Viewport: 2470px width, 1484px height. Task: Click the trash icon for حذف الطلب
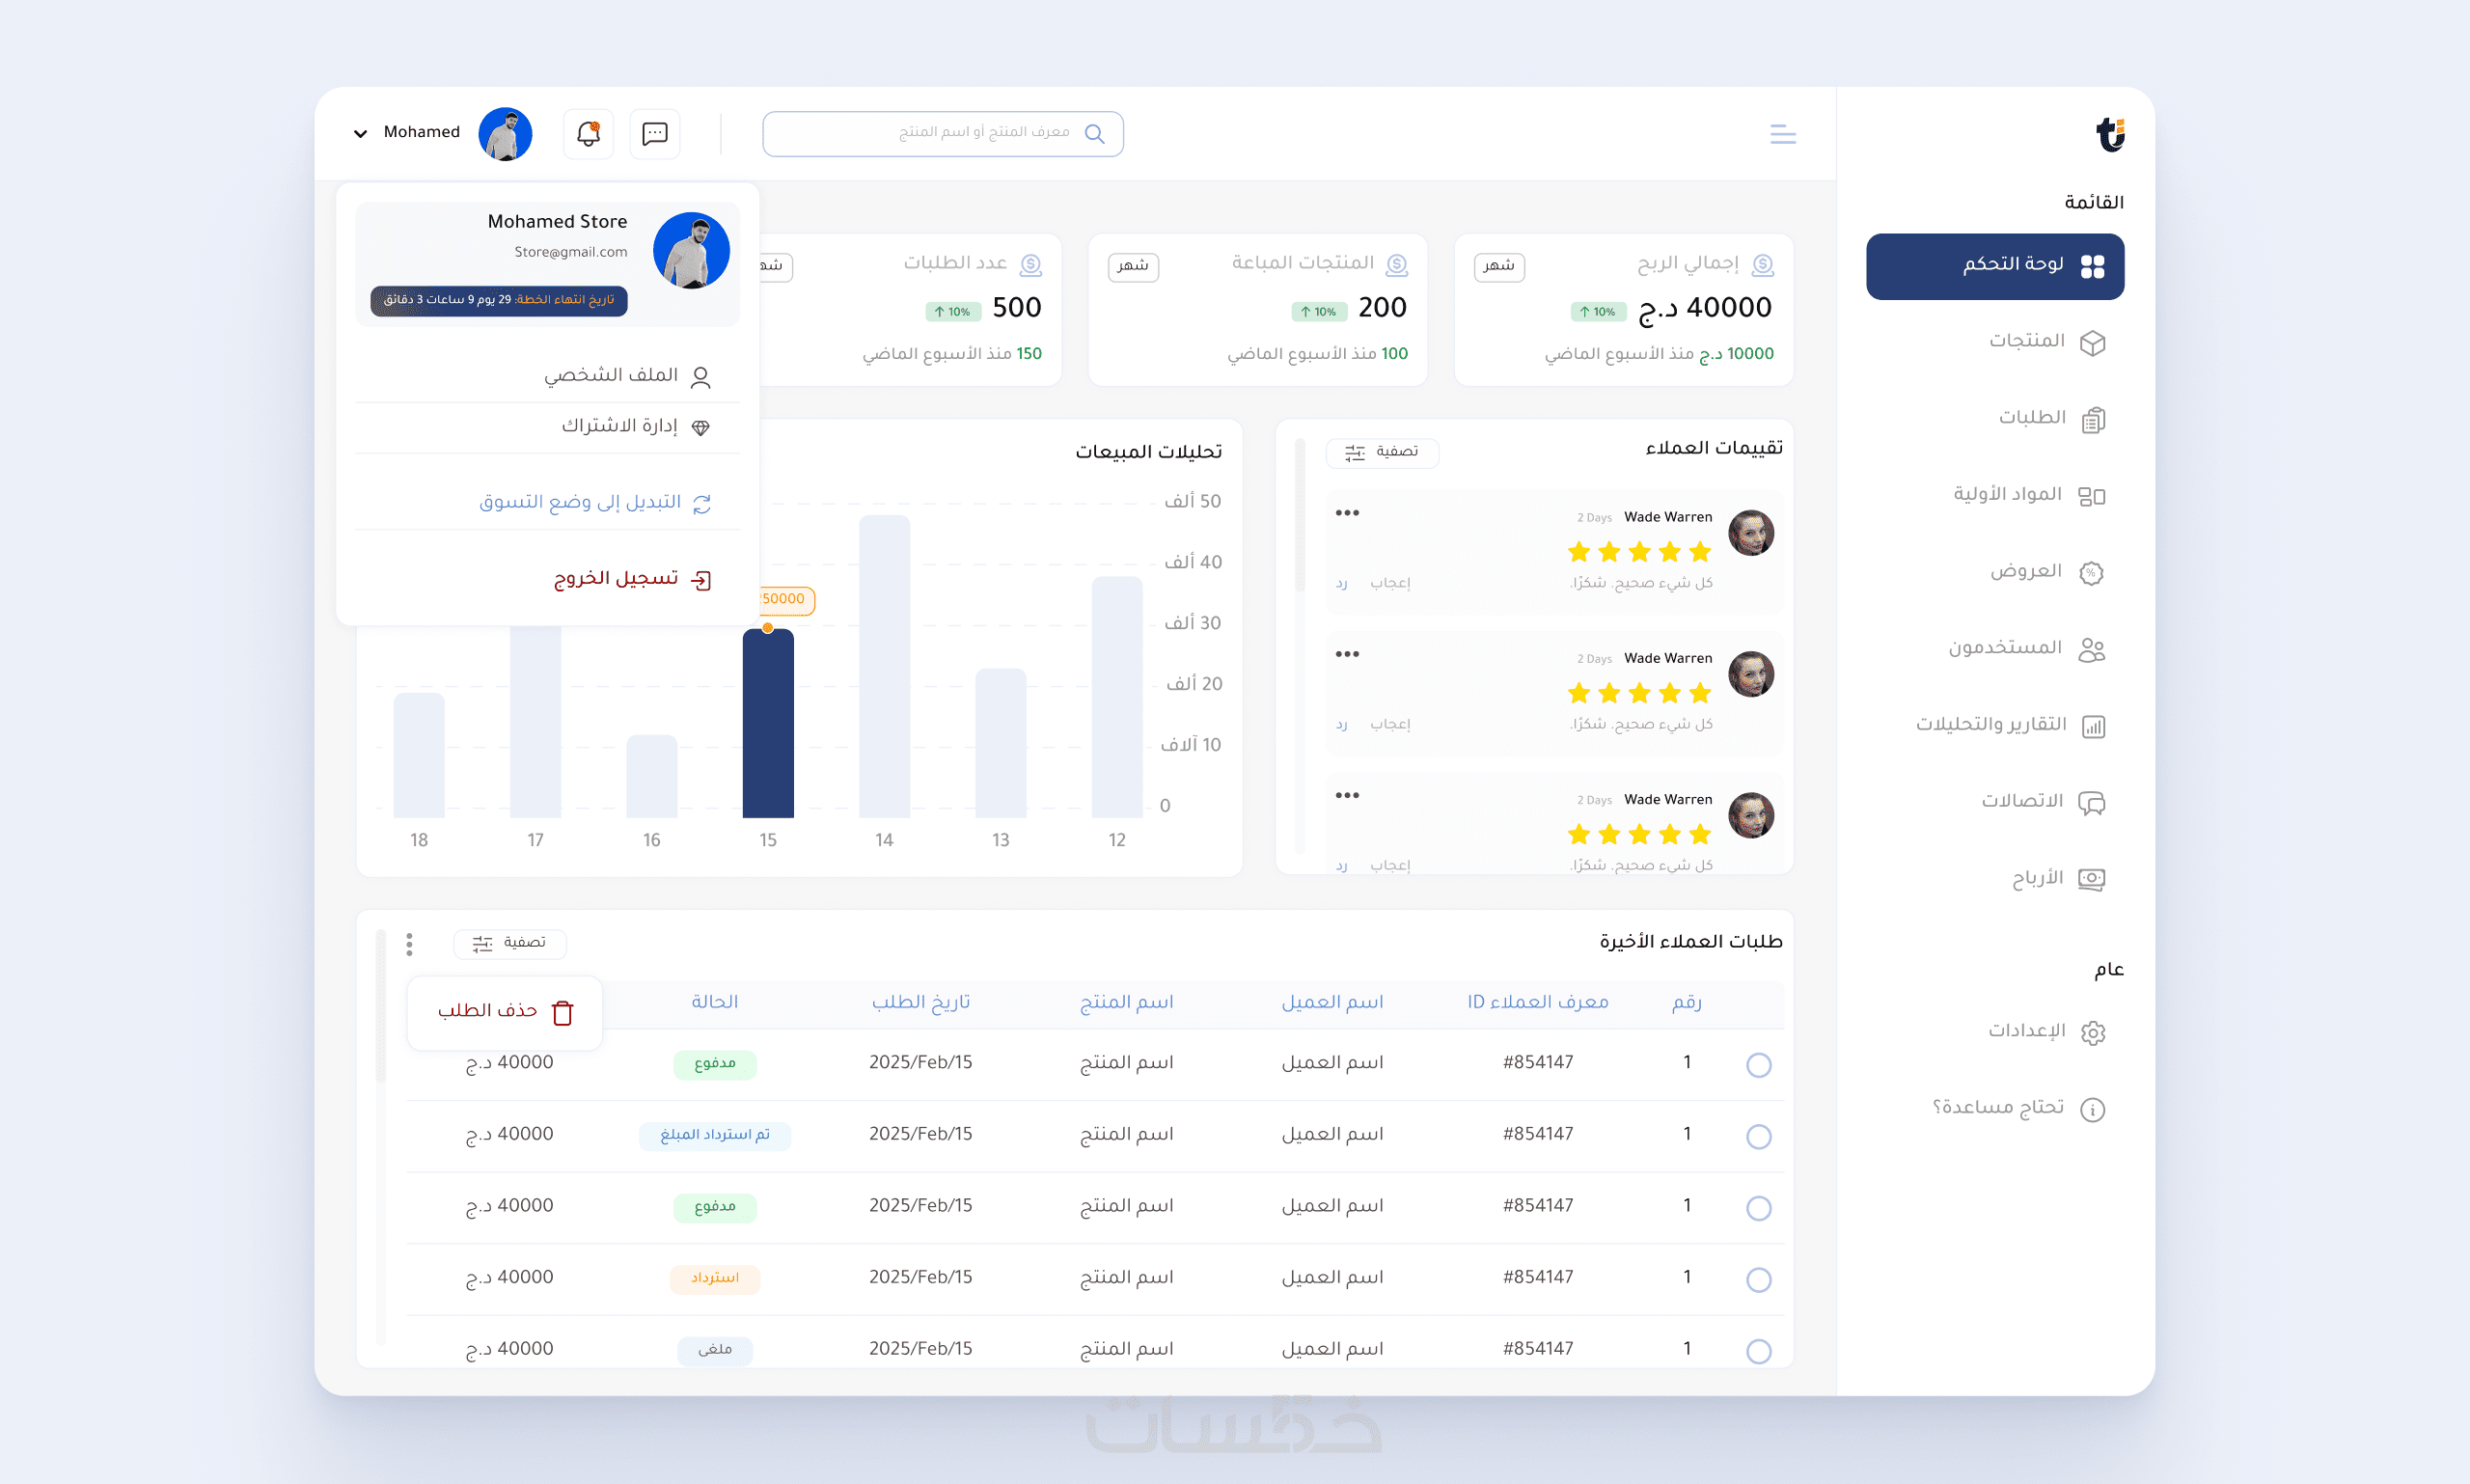563,1012
